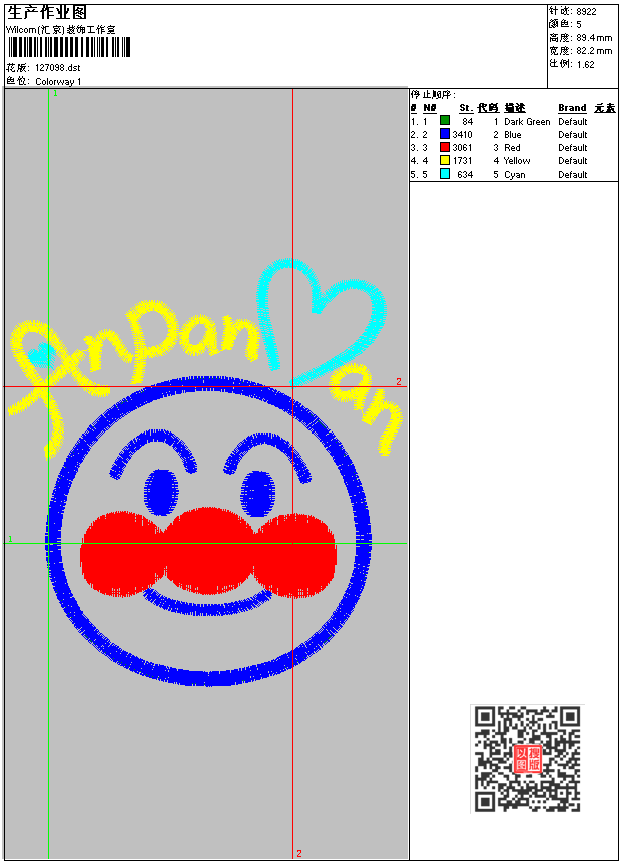Click the Yellow thread color swatch
620x861 pixels.
click(x=445, y=160)
